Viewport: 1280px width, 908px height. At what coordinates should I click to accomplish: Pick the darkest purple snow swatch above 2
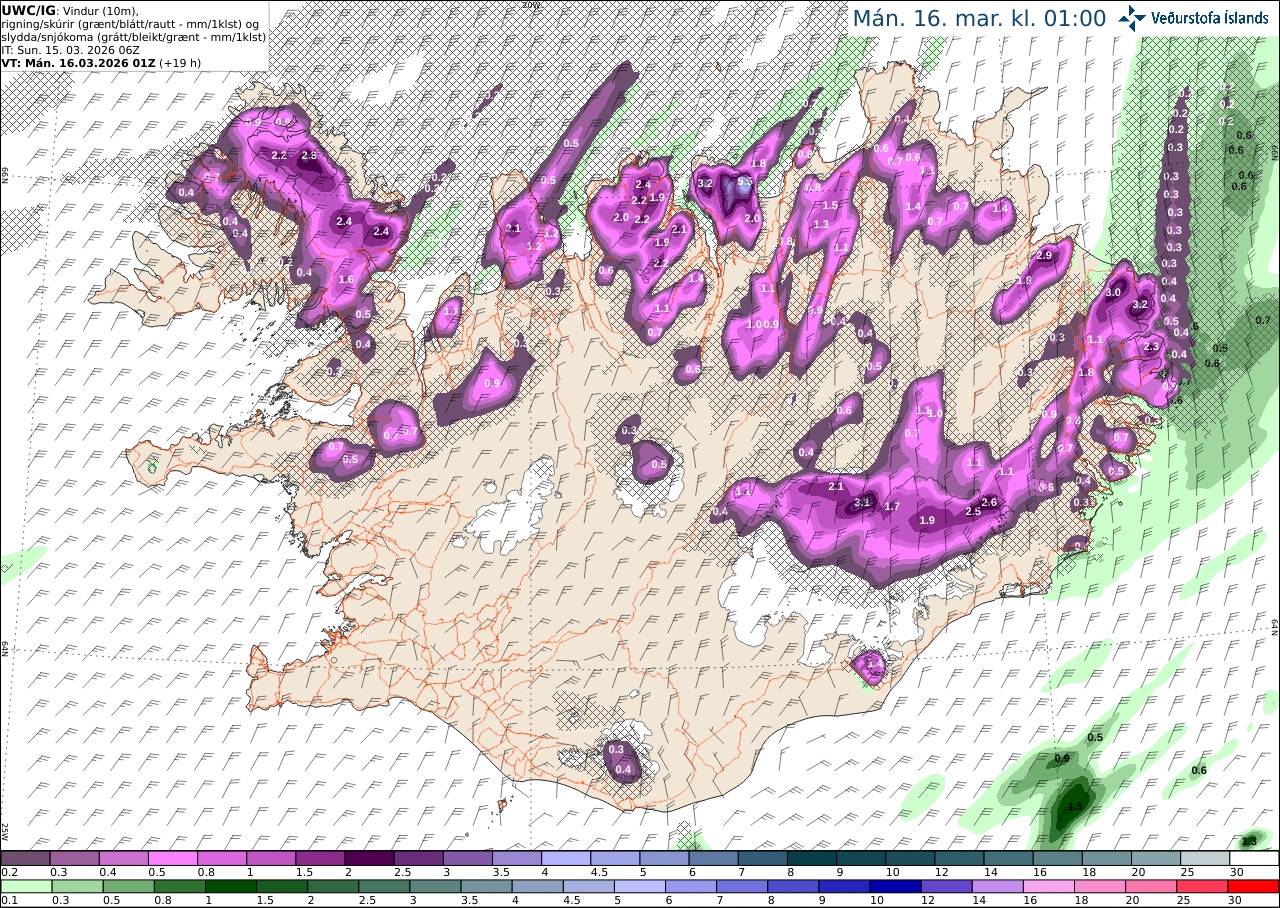(x=369, y=858)
